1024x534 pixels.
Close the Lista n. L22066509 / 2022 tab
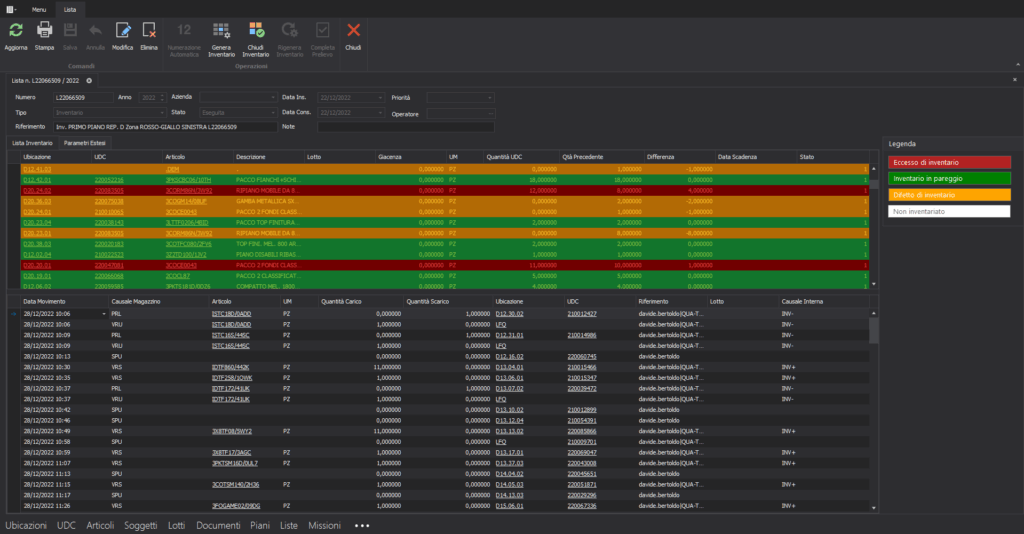click(89, 80)
